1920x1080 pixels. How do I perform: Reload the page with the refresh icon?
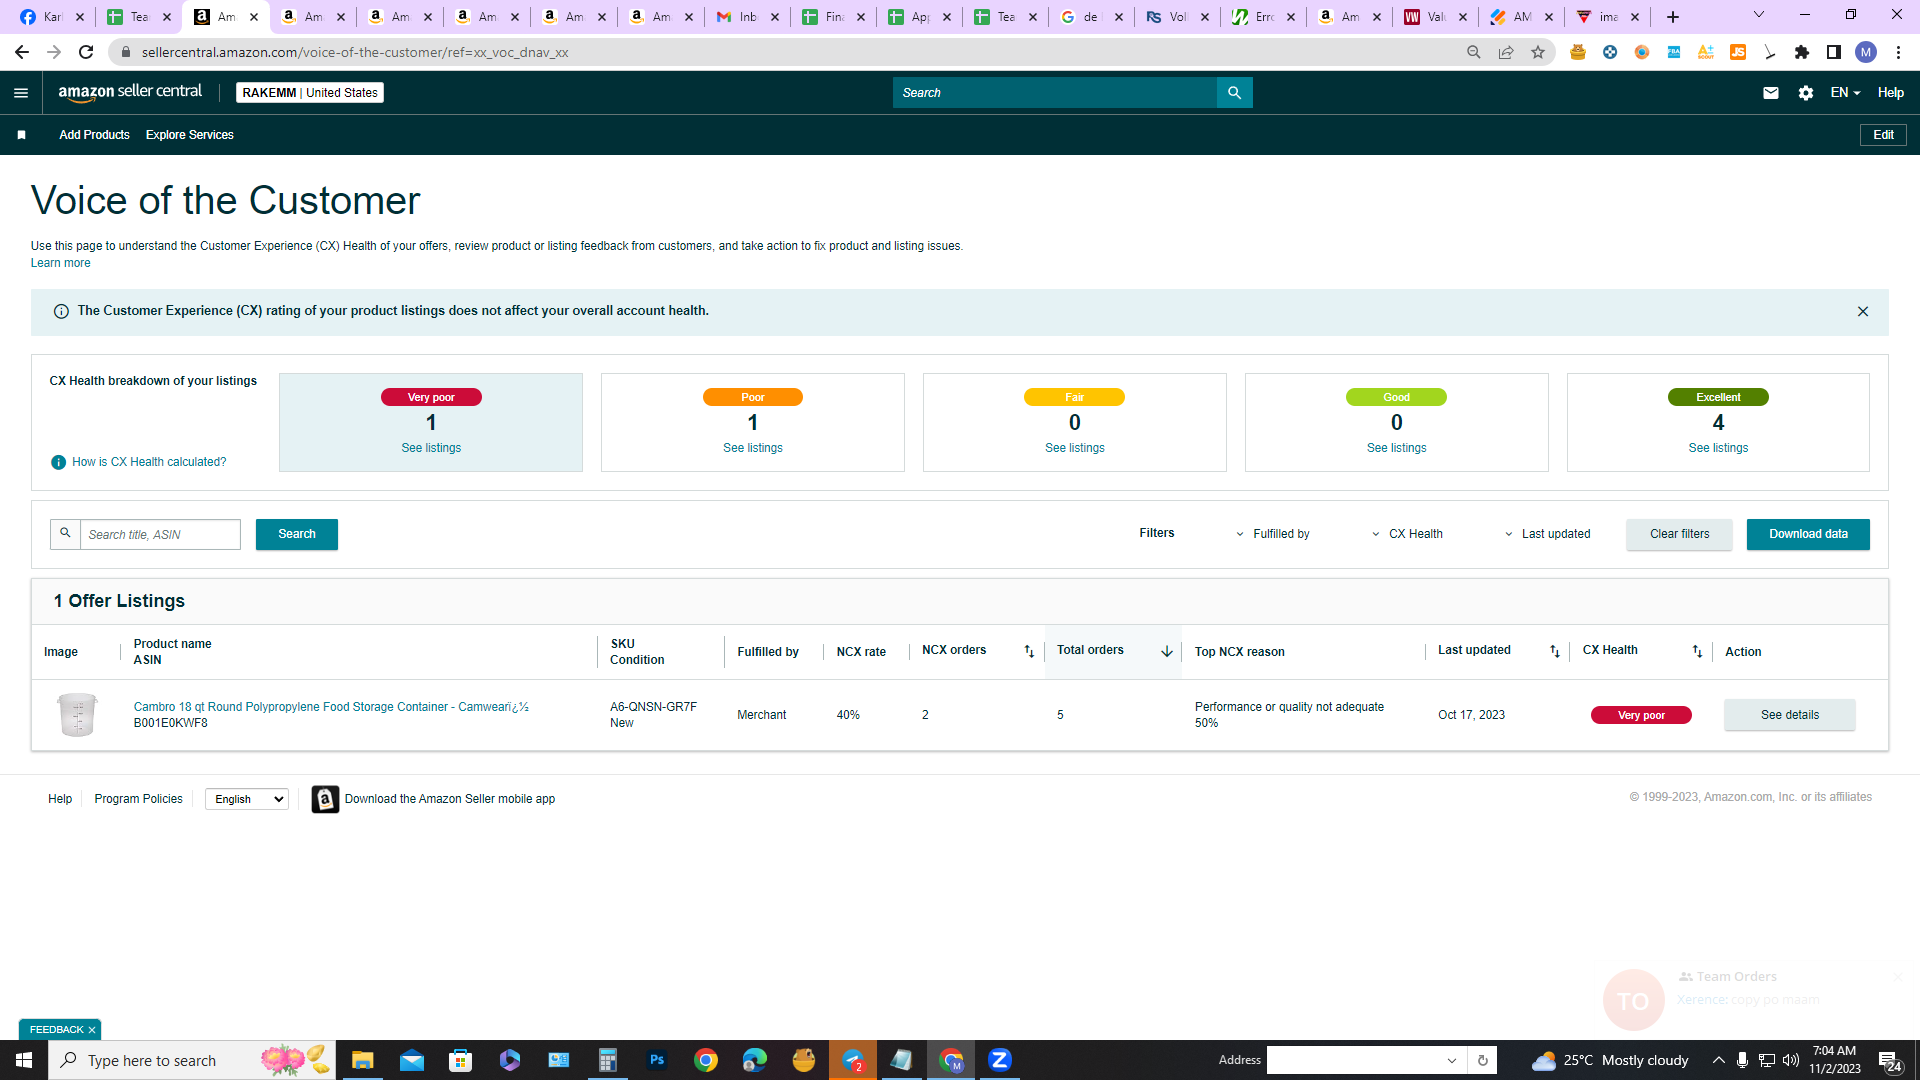point(86,52)
